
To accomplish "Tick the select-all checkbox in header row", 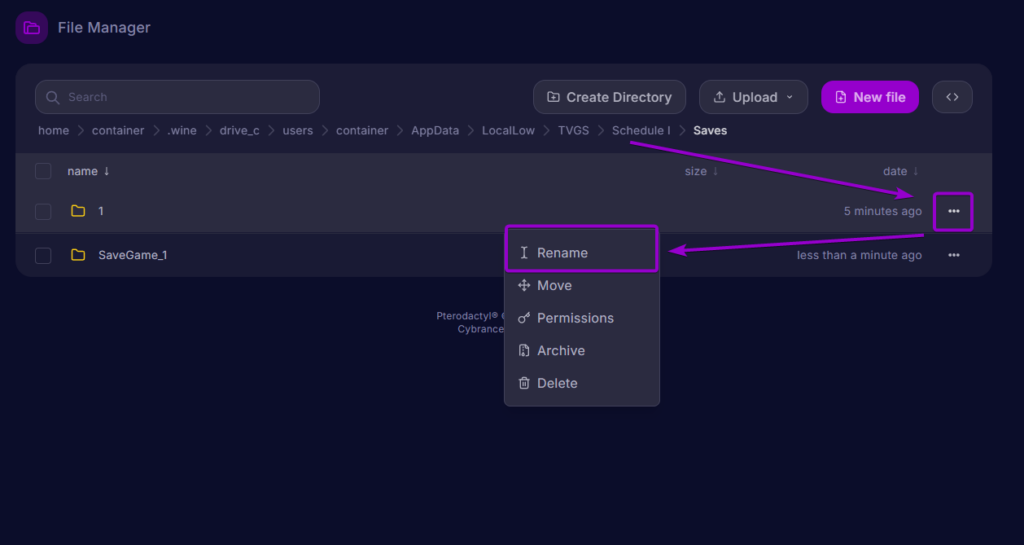I will (43, 171).
